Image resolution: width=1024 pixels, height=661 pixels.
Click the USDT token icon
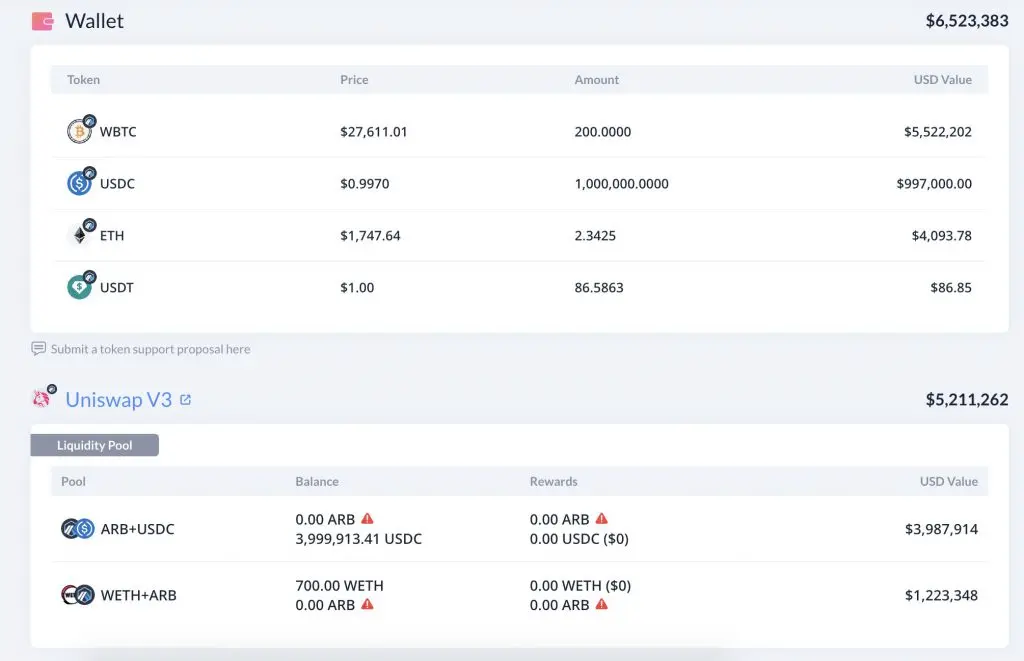click(x=80, y=287)
